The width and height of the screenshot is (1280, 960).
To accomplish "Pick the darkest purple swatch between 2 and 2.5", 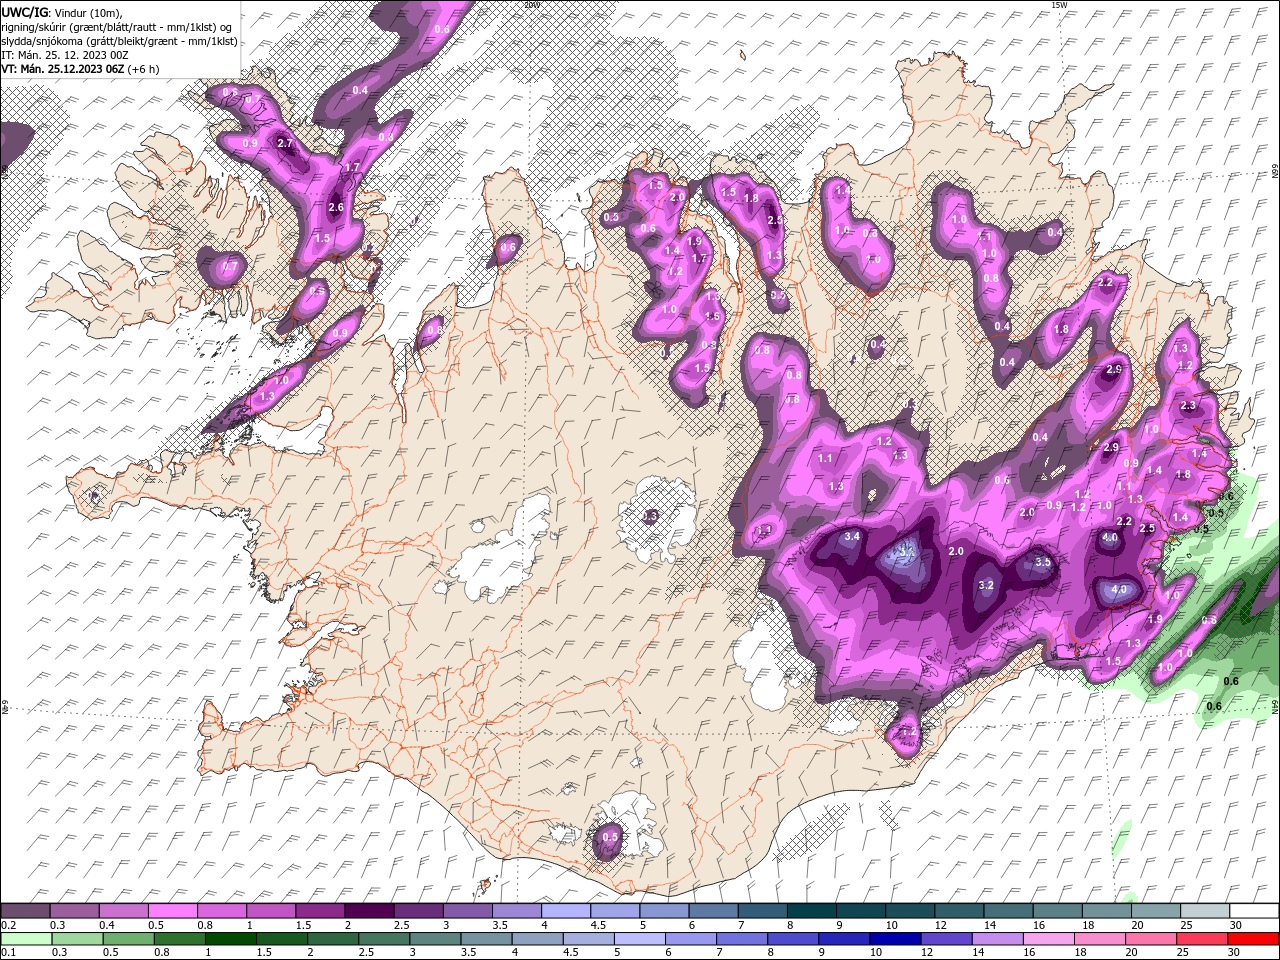I will click(369, 911).
